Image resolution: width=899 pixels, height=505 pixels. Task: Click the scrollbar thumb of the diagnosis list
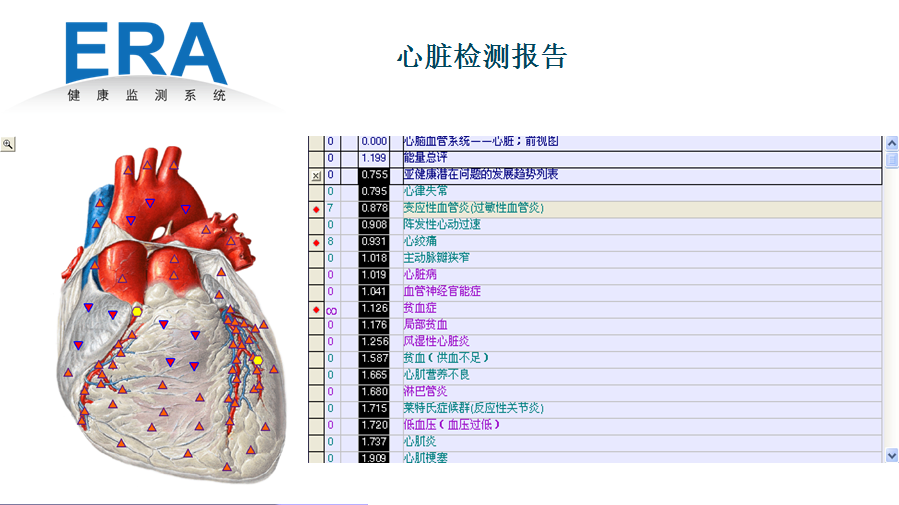pos(891,161)
